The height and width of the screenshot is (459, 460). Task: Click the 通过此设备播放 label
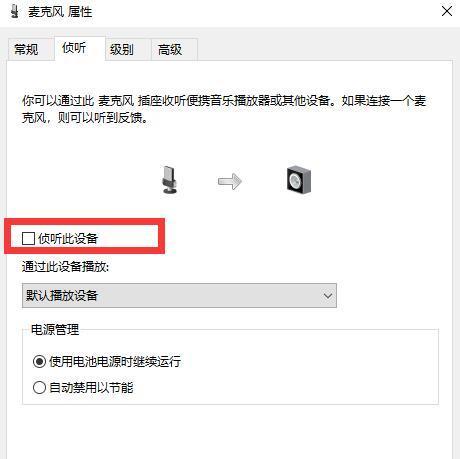click(x=66, y=267)
